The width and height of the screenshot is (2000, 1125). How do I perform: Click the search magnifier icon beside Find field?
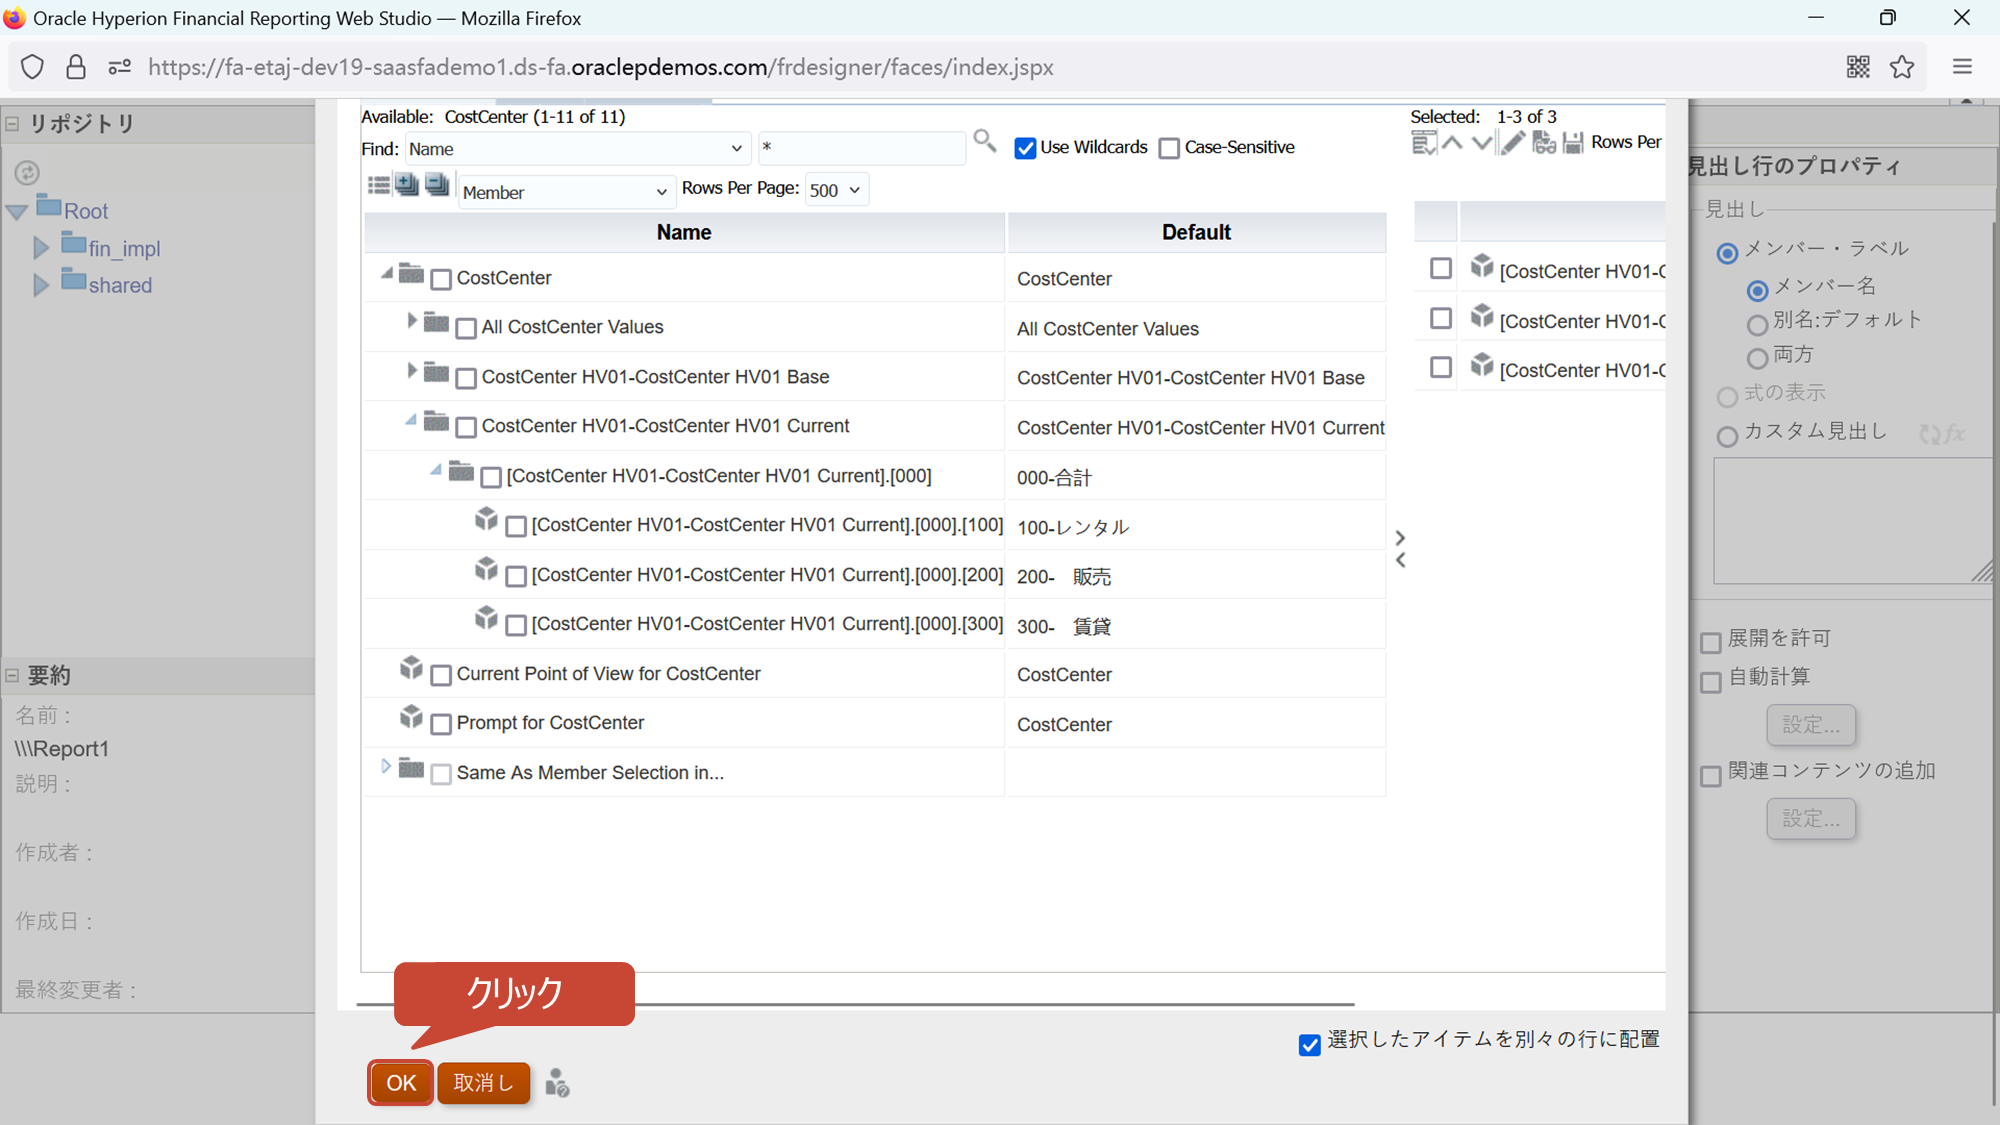click(x=984, y=141)
